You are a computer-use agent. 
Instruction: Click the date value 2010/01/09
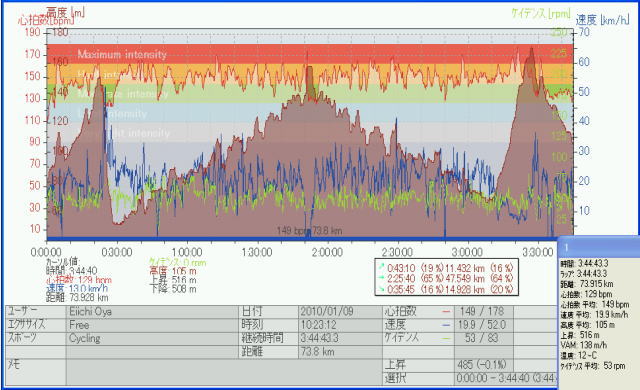(327, 312)
